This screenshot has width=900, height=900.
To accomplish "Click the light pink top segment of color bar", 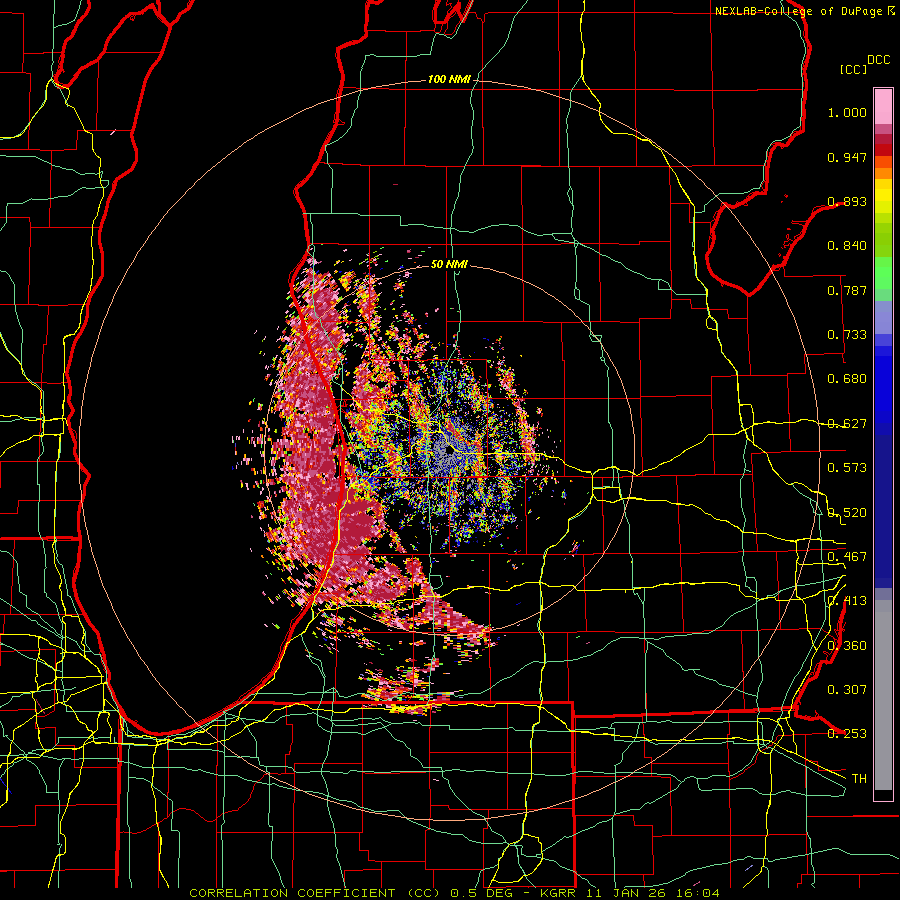I will (883, 106).
